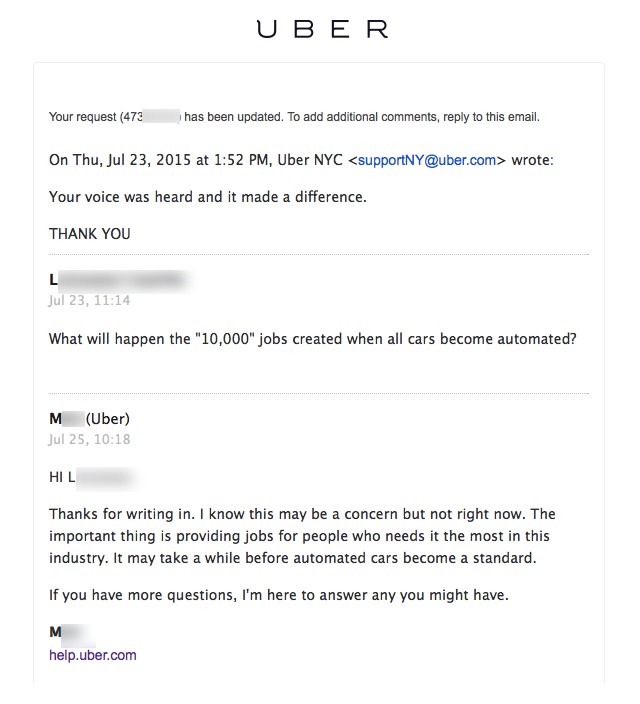Image resolution: width=640 pixels, height=704 pixels.
Task: Click the "HI L" greeting line
Action: [90, 477]
